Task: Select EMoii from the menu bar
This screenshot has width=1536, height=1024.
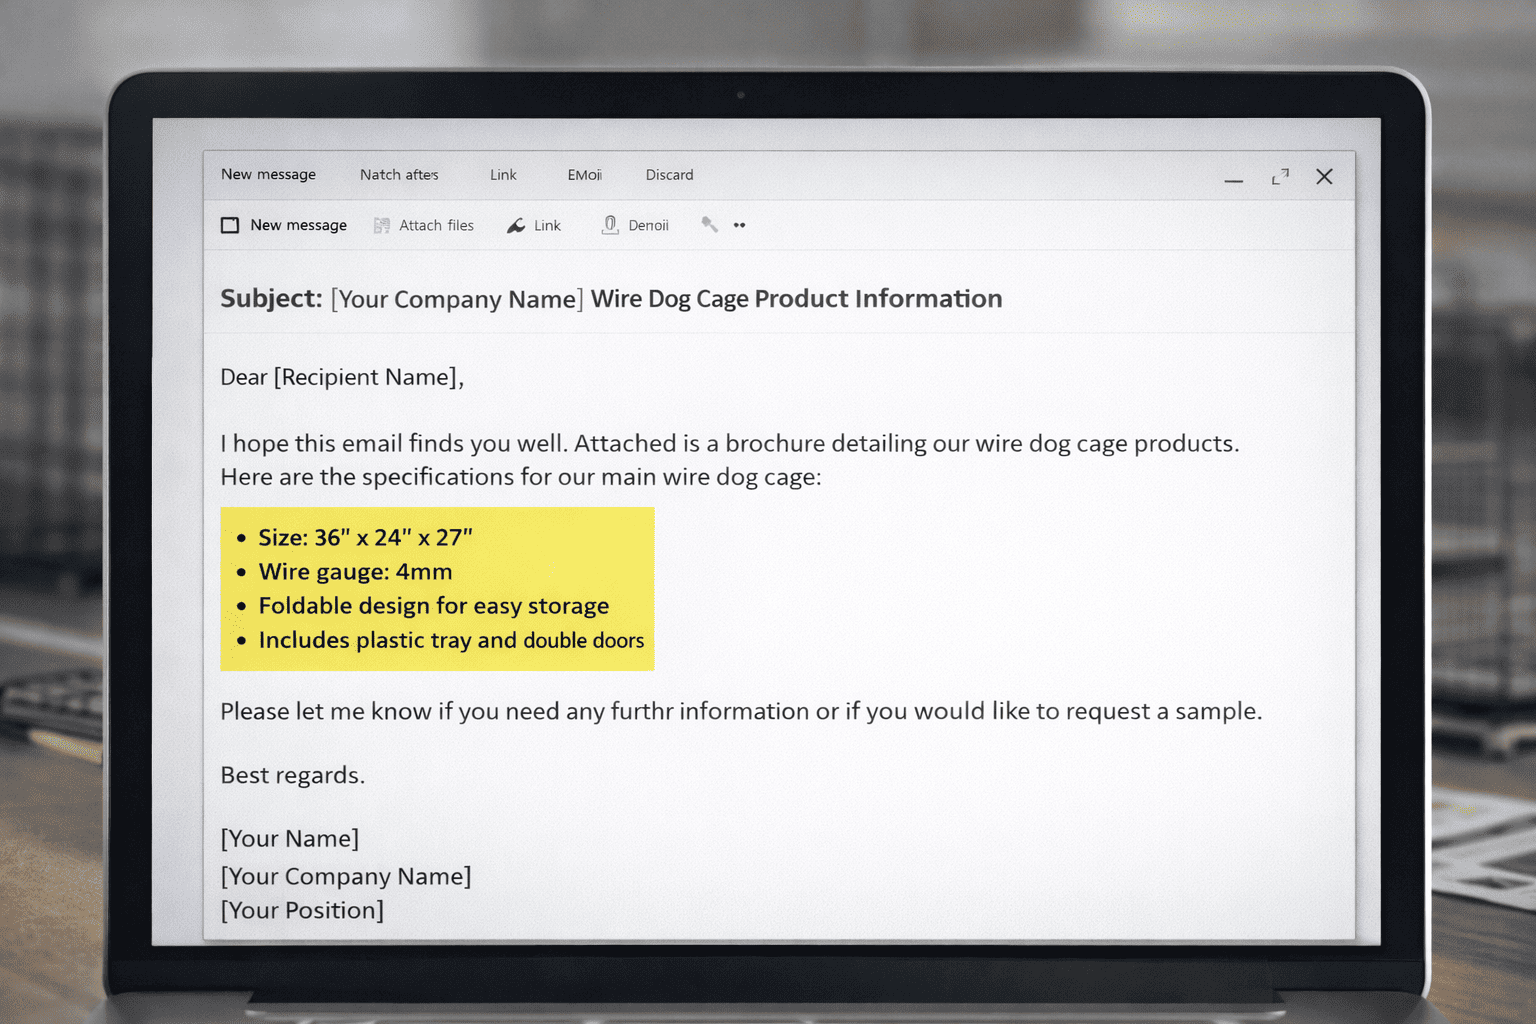Action: click(584, 175)
